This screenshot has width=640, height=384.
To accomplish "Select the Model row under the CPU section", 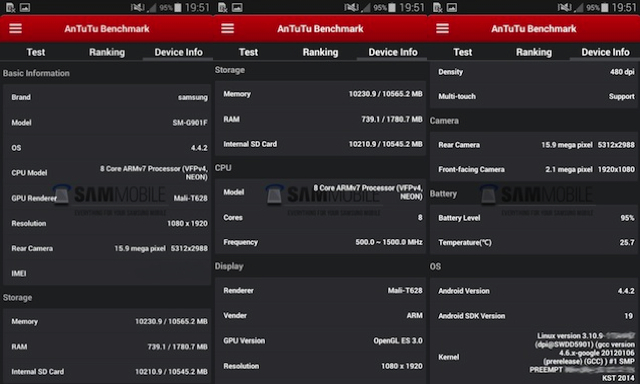I will [320, 192].
